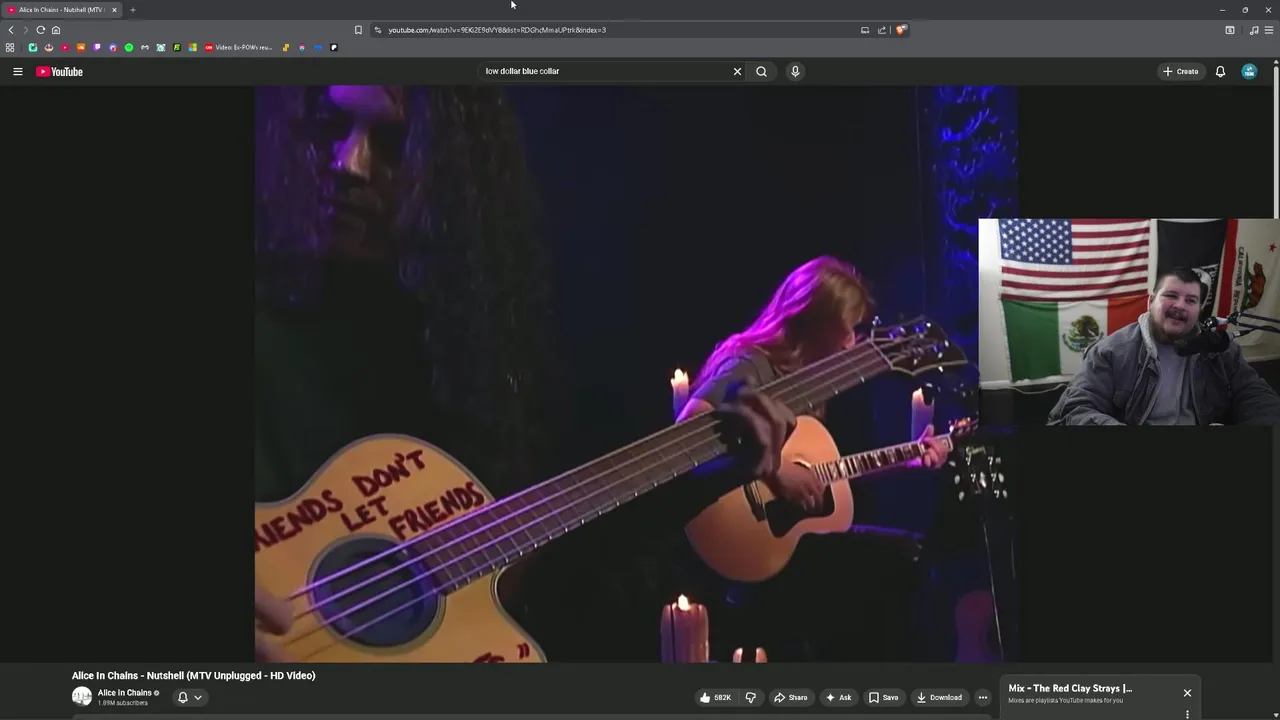
Task: Share the Nutshell video
Action: coord(790,697)
